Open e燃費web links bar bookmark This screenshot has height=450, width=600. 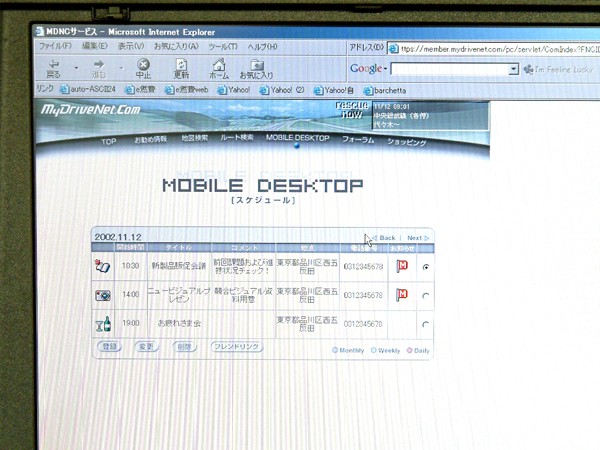pos(186,90)
